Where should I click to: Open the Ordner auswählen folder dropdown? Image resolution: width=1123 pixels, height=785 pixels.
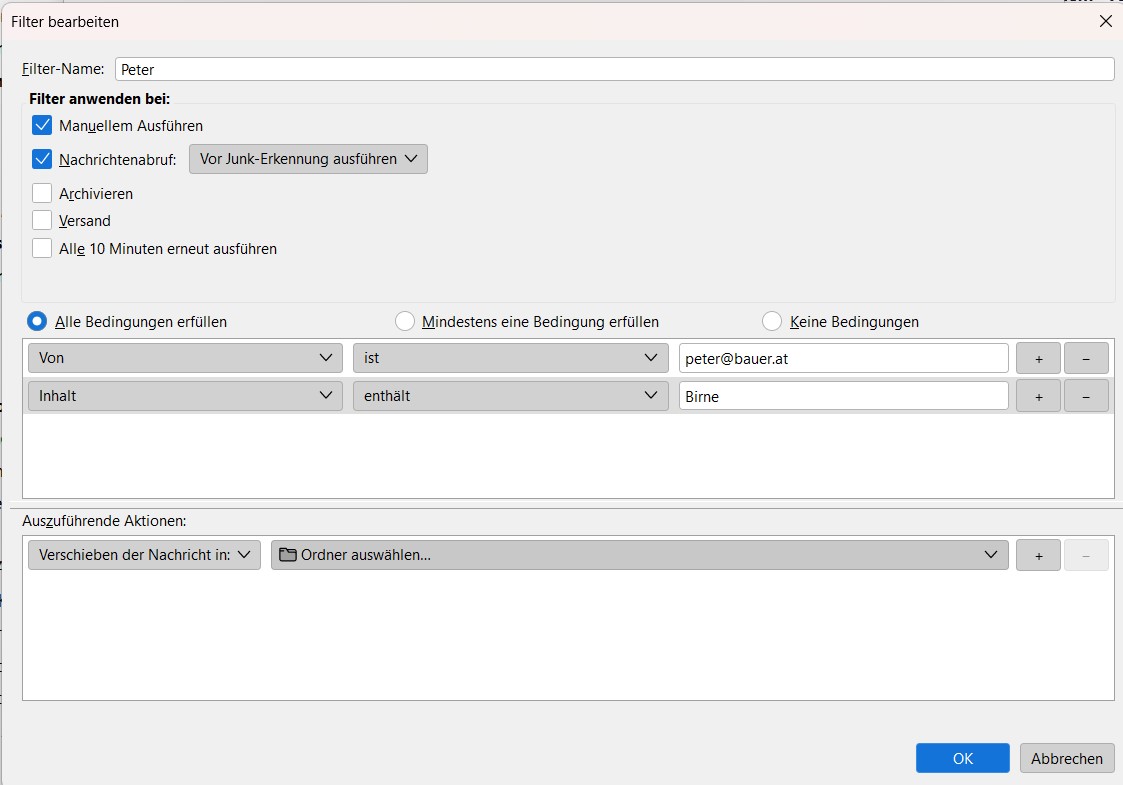click(639, 555)
